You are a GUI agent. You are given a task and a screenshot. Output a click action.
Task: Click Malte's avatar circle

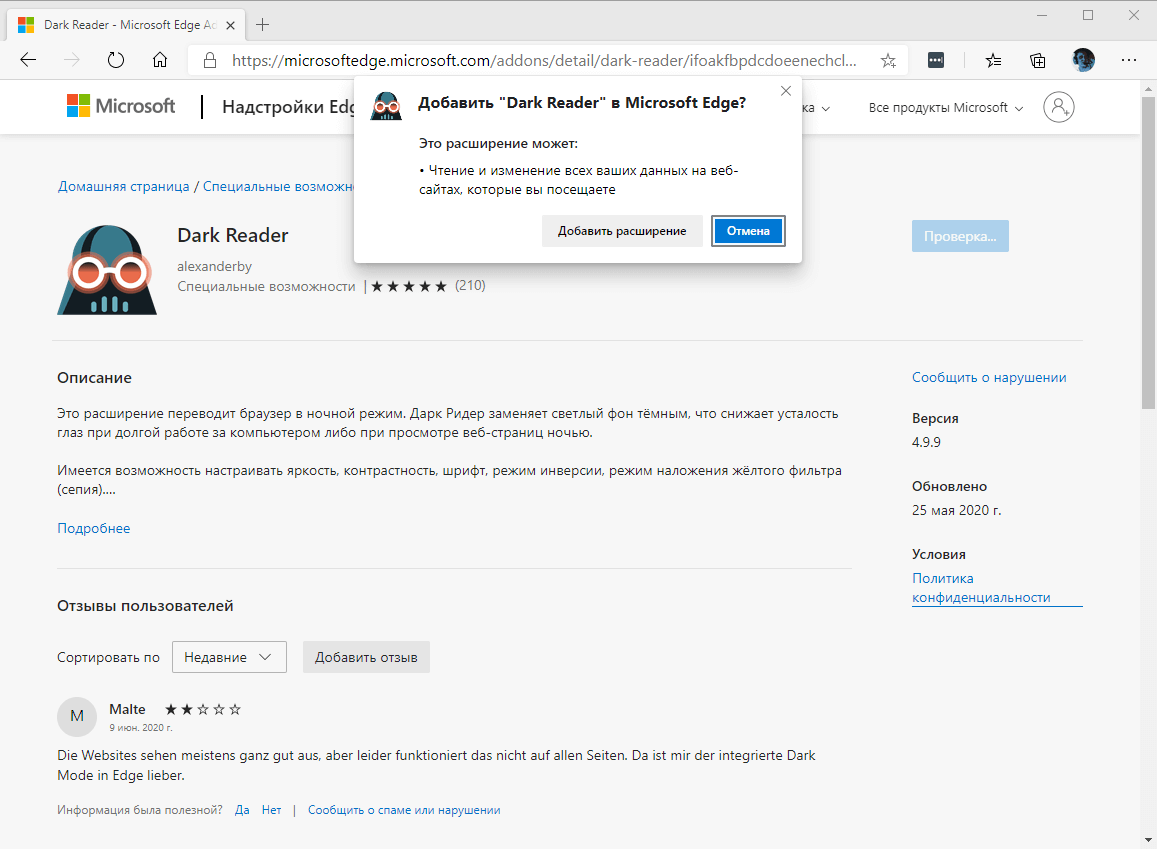[x=77, y=716]
